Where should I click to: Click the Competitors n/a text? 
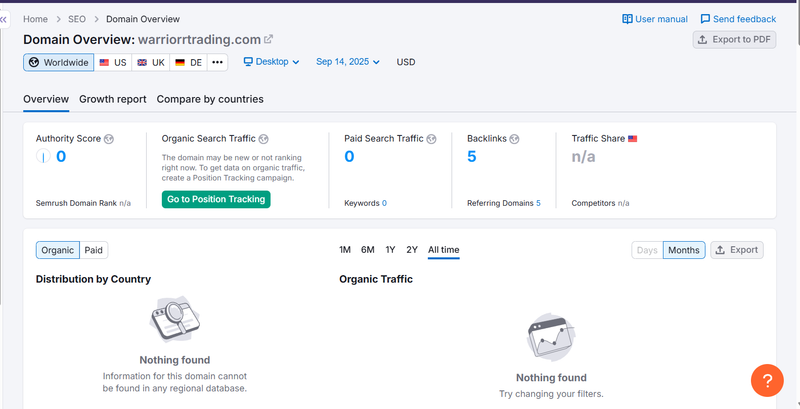tap(600, 203)
